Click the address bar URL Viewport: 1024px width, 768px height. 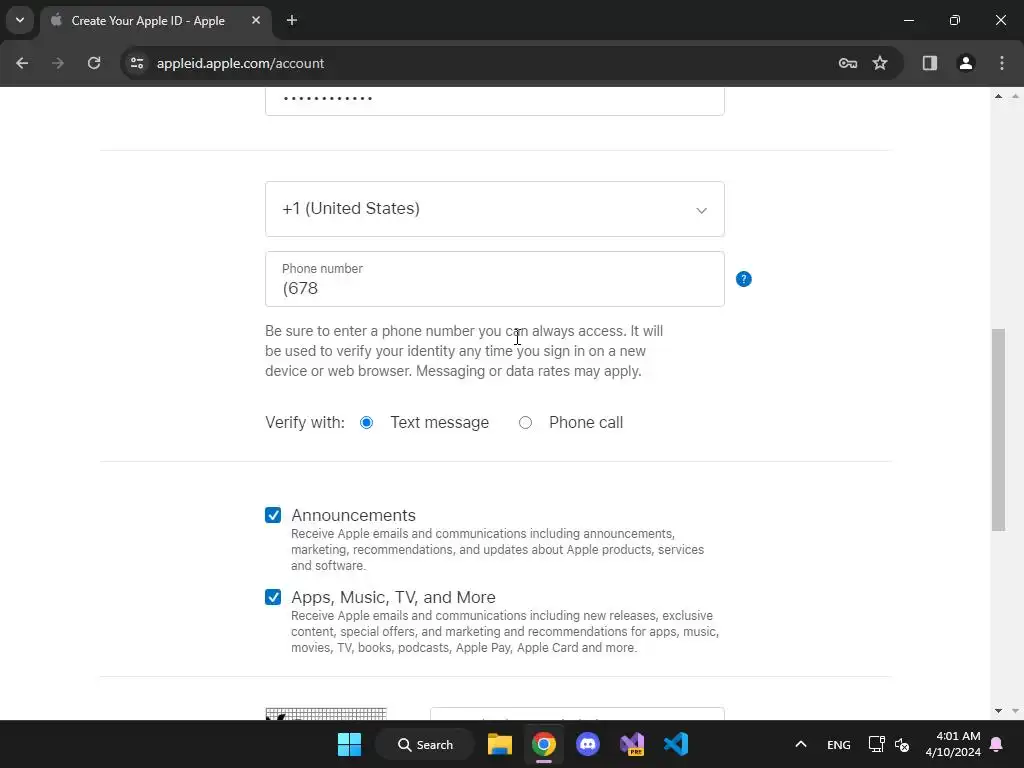click(240, 63)
